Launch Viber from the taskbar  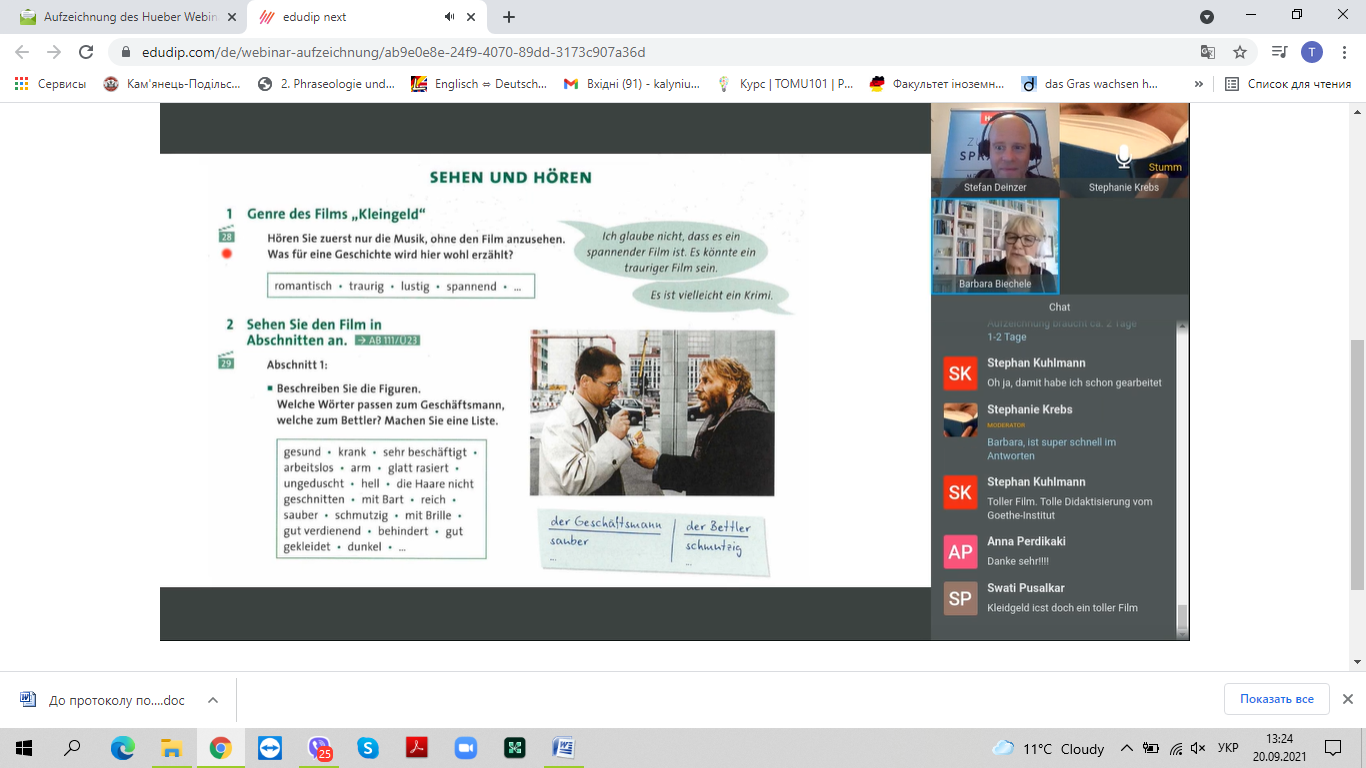point(319,748)
